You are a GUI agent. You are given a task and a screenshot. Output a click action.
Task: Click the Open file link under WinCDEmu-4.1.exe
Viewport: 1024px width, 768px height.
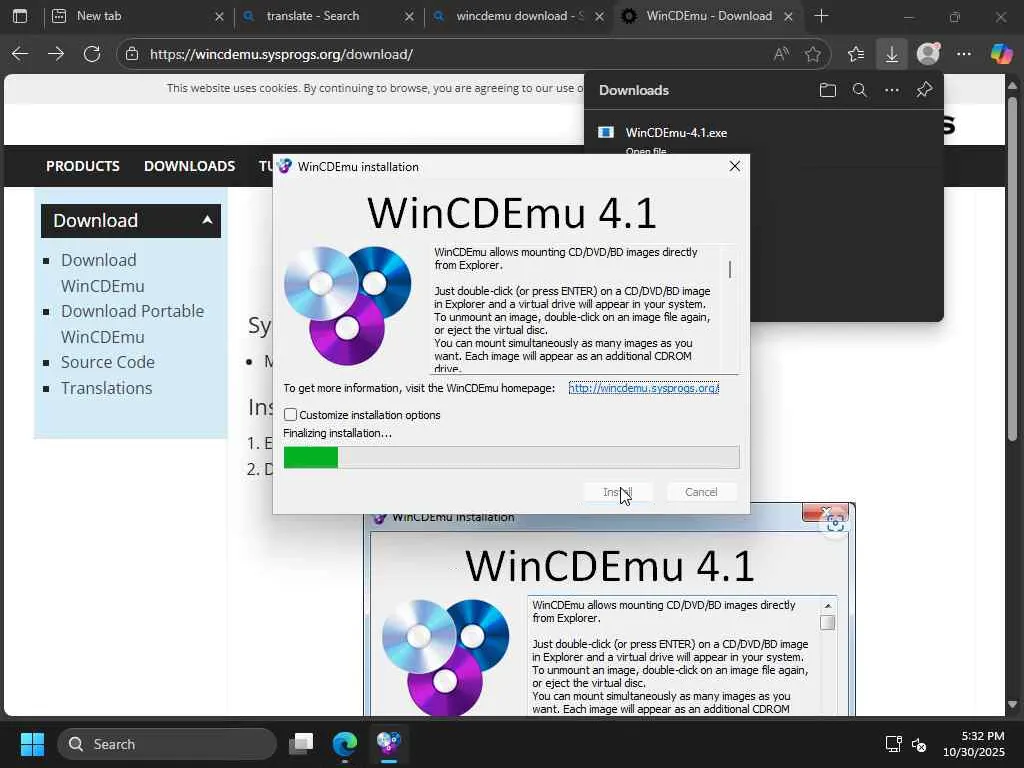point(646,152)
